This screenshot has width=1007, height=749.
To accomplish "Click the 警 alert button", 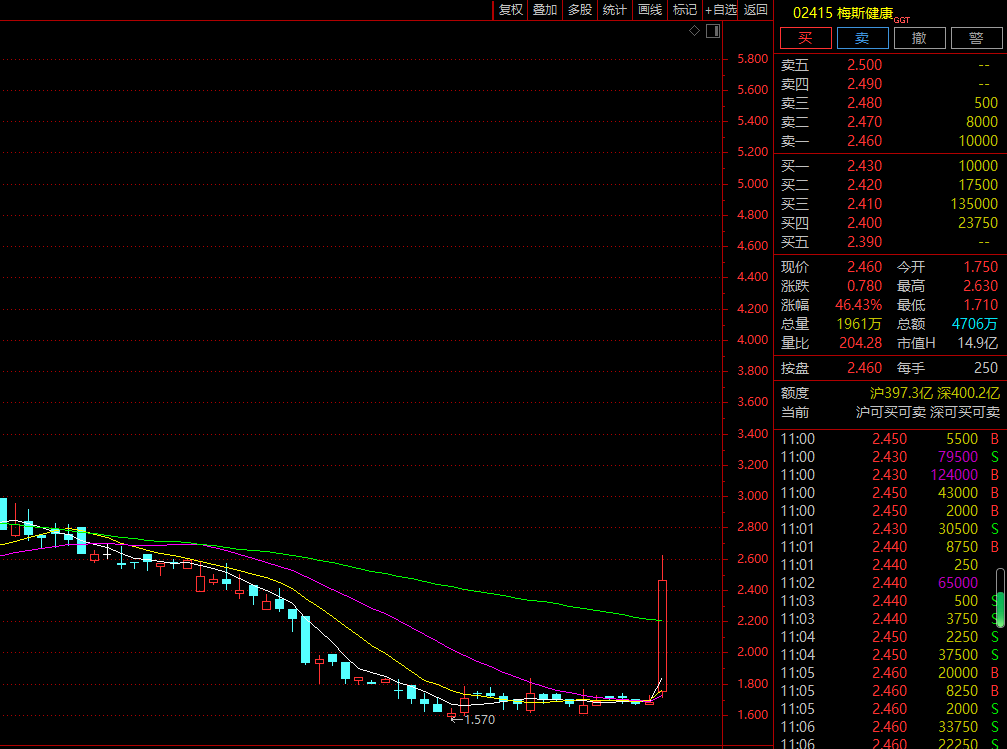I will (976, 38).
